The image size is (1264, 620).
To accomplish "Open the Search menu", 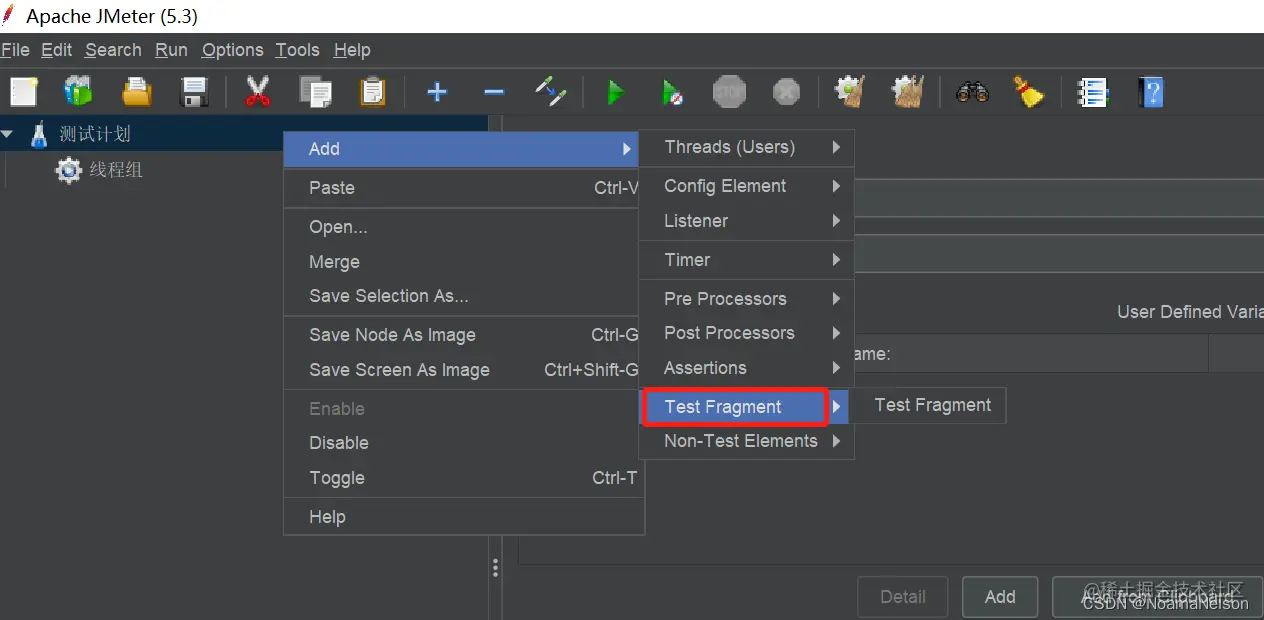I will 113,50.
